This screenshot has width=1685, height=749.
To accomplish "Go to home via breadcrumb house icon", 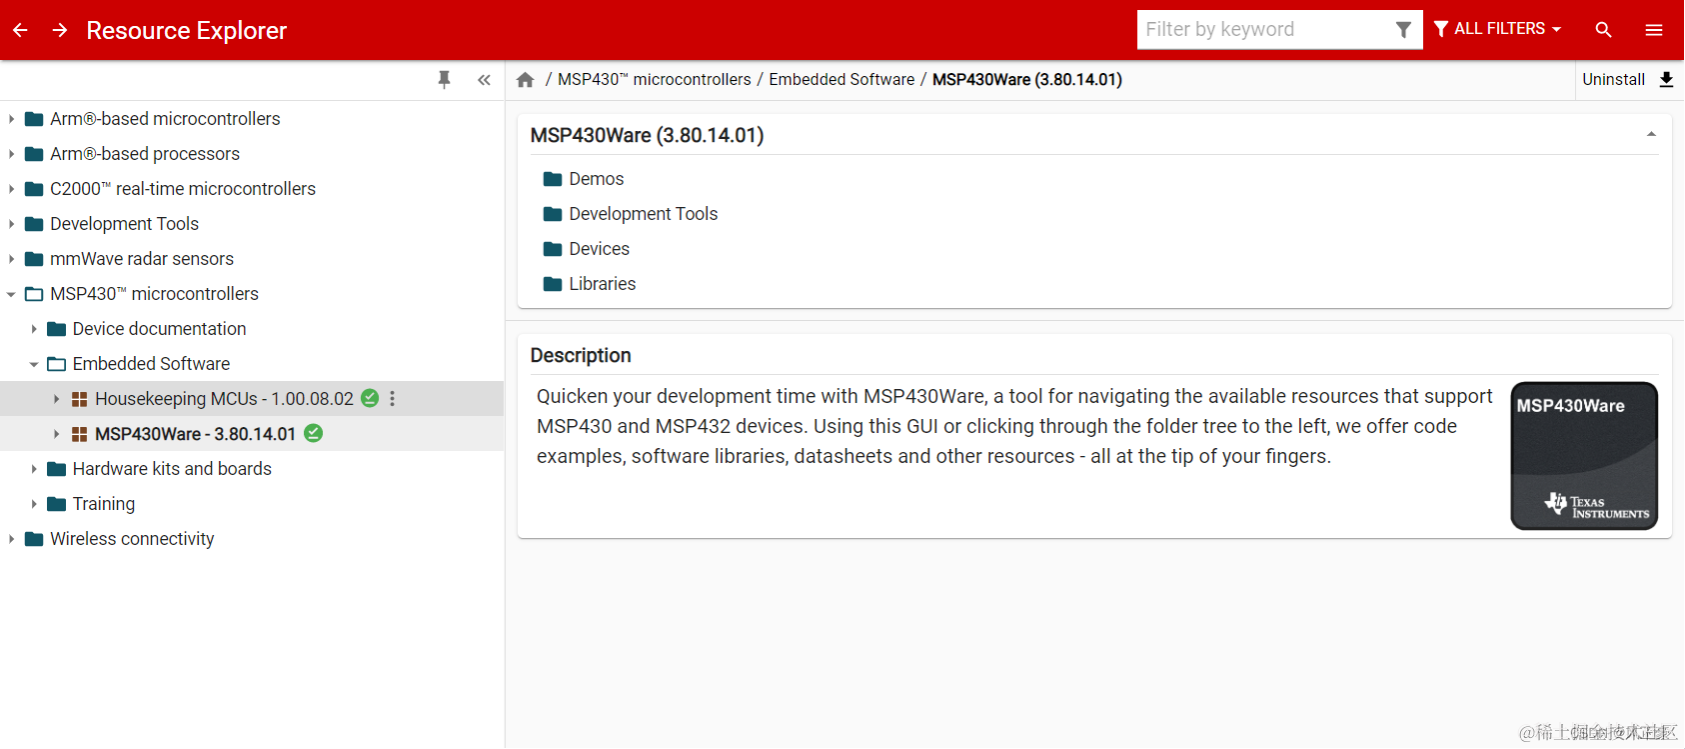I will 525,80.
